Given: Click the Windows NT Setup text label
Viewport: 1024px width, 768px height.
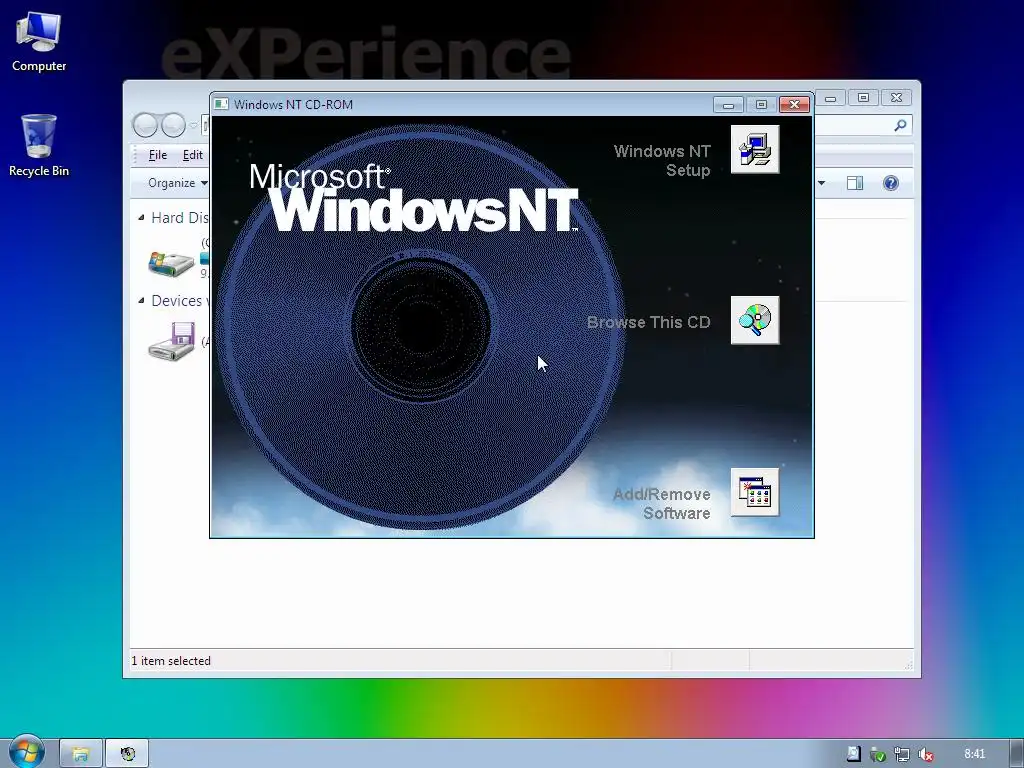Looking at the screenshot, I should coord(662,161).
